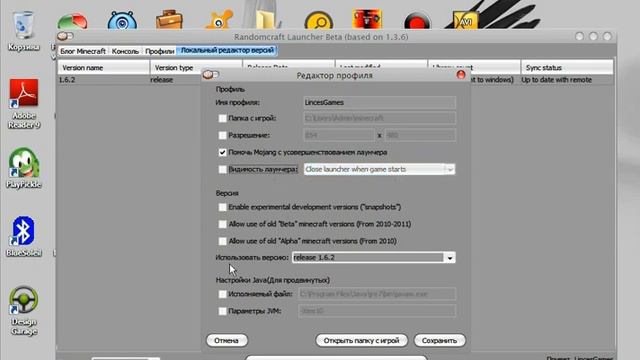Click the pill icon in profile editor title bar
The image size is (640, 360).
tap(211, 74)
